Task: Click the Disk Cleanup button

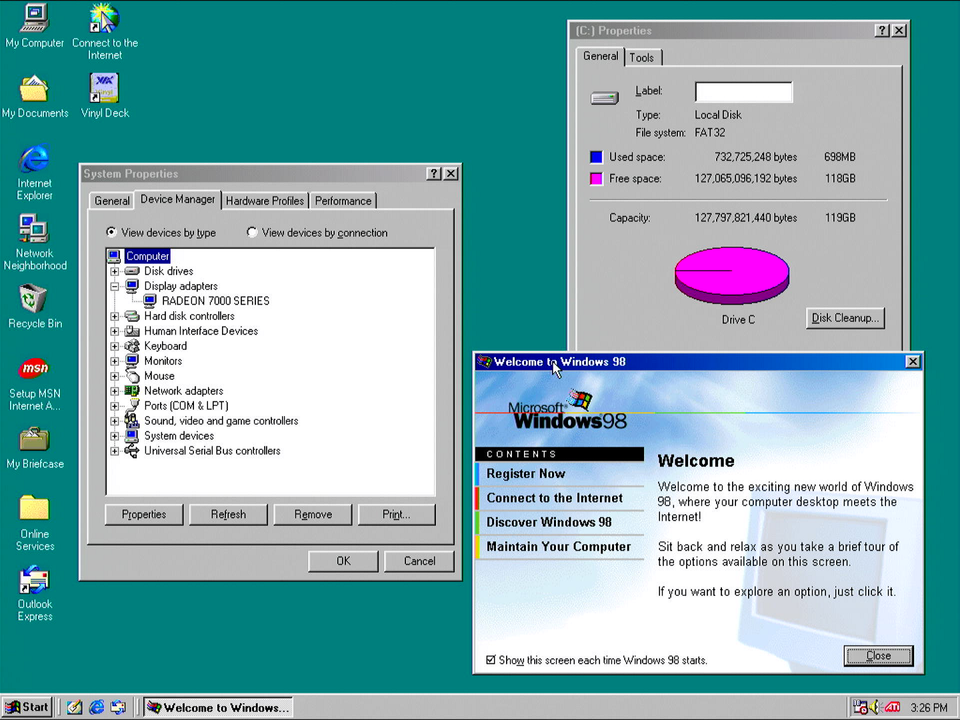Action: [x=844, y=317]
